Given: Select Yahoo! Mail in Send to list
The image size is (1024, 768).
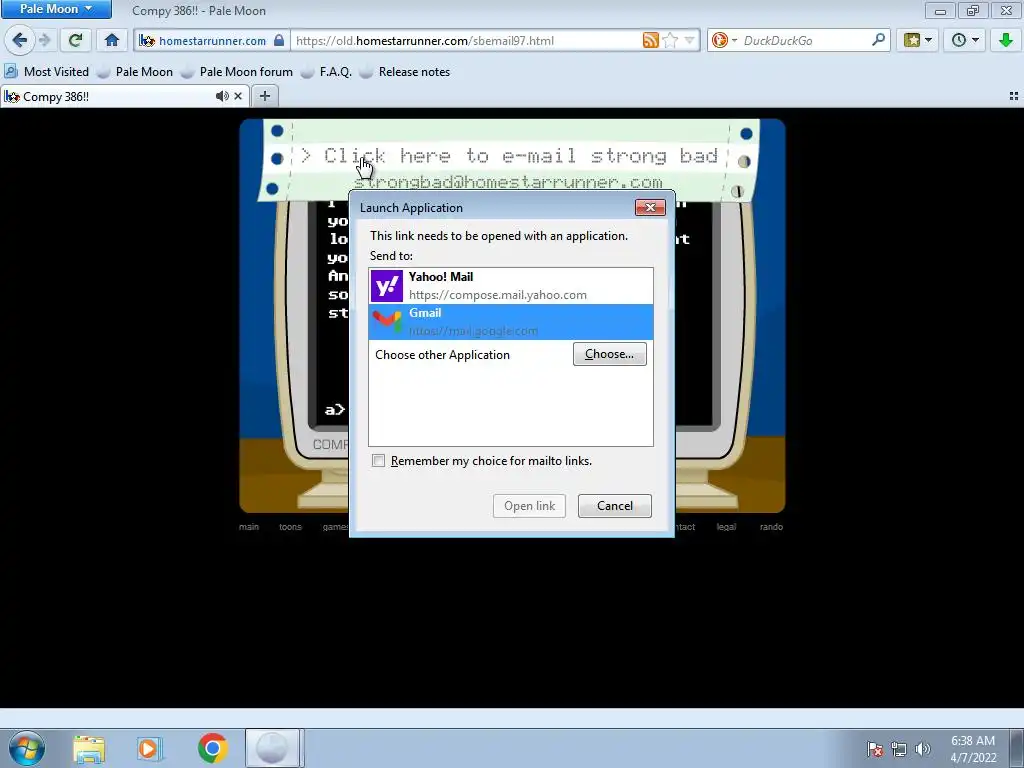Looking at the screenshot, I should point(511,286).
